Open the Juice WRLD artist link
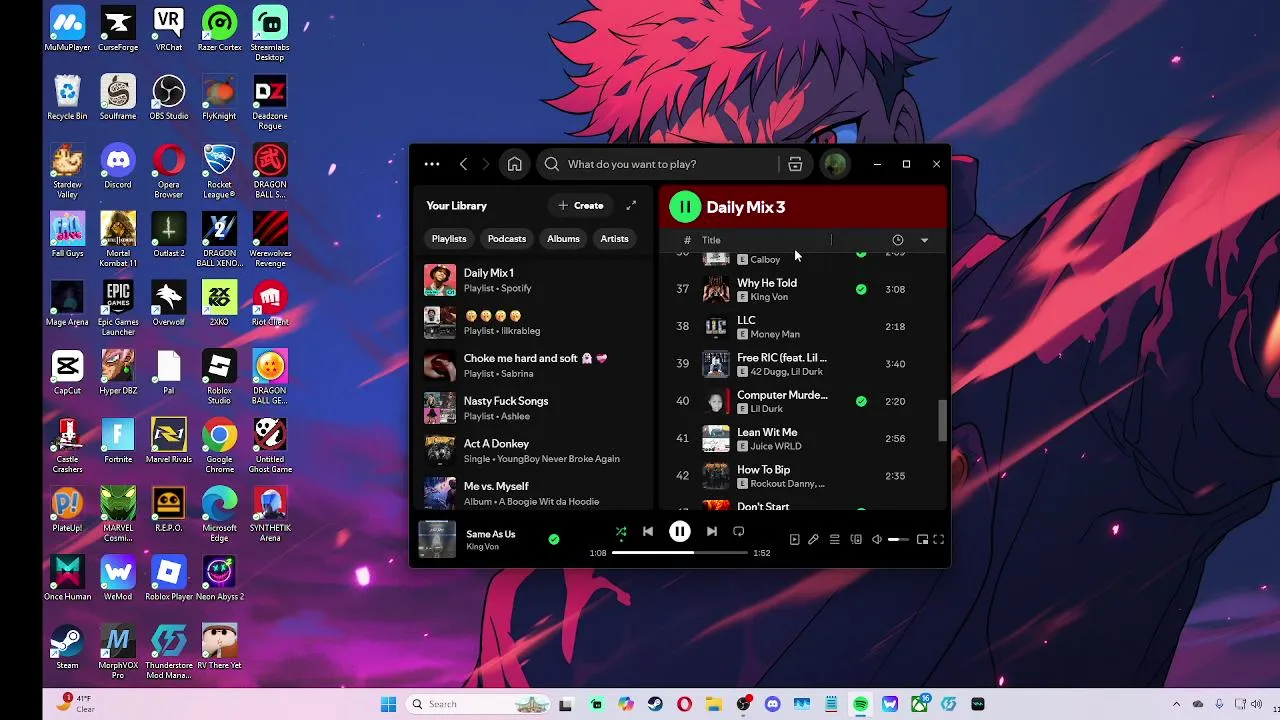 point(775,446)
